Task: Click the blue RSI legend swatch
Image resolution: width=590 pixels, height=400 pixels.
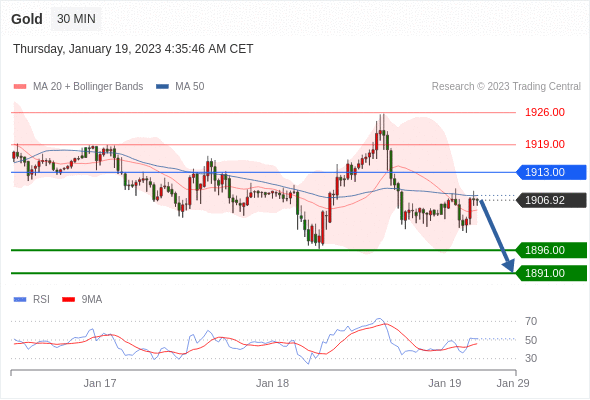Action: 20,300
